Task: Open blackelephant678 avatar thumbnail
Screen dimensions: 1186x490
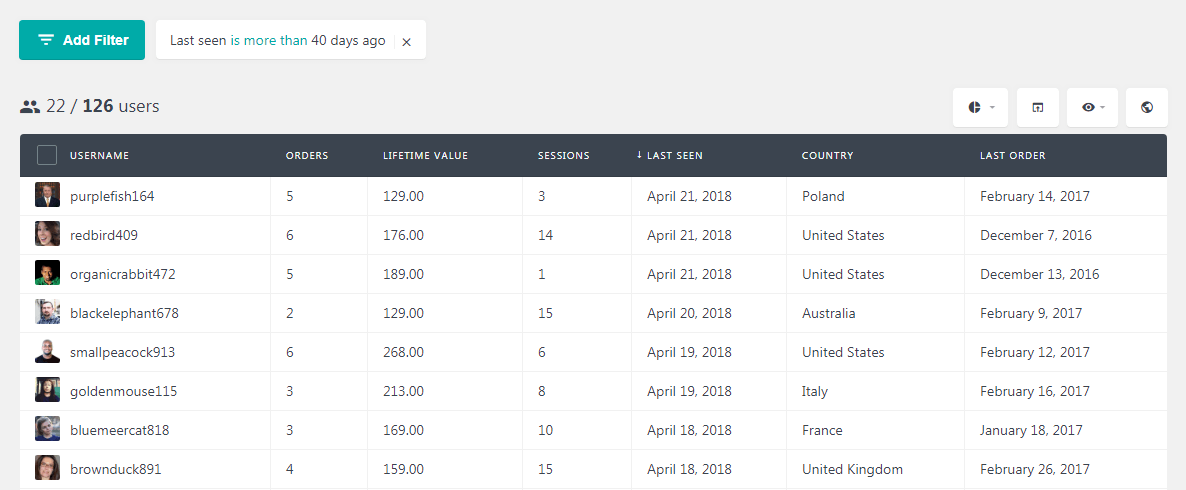Action: [x=48, y=312]
